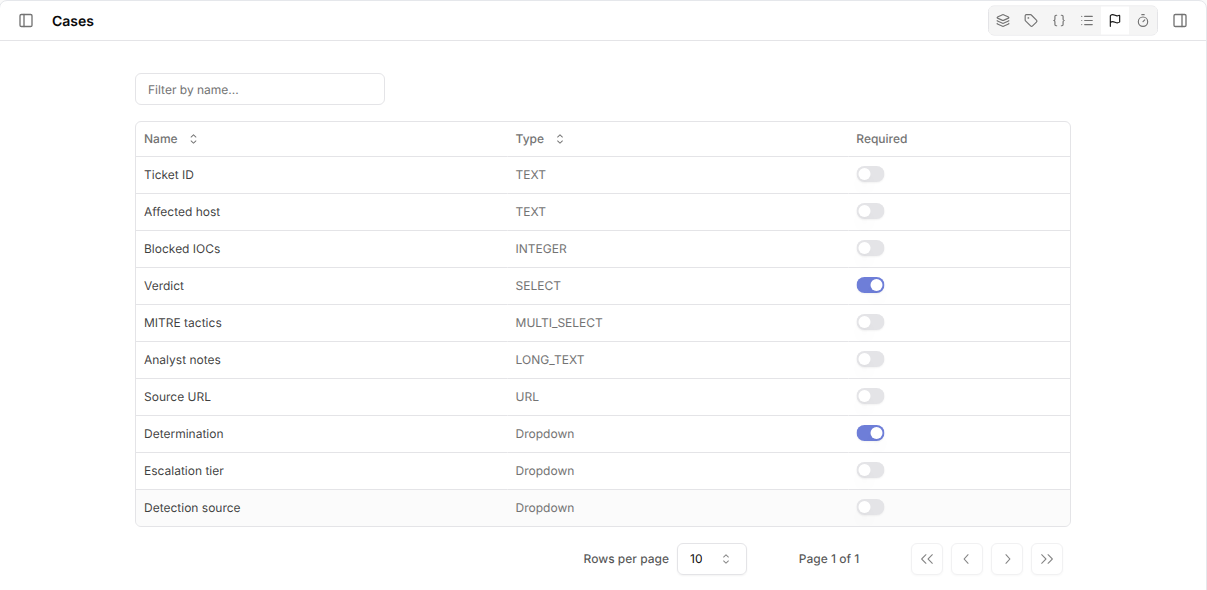Viewport: 1207px width, 590px height.
Task: Focus the Filter by name field
Action: pos(260,89)
